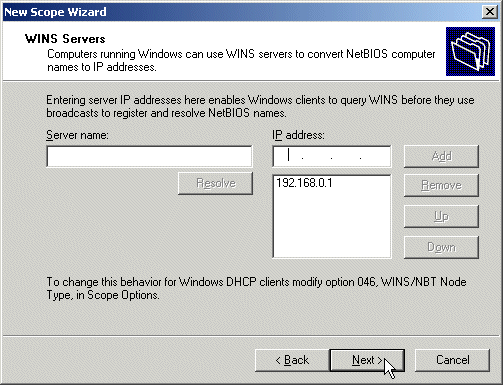The image size is (503, 385).
Task: Proceed with the Next button
Action: pyautogui.click(x=367, y=360)
